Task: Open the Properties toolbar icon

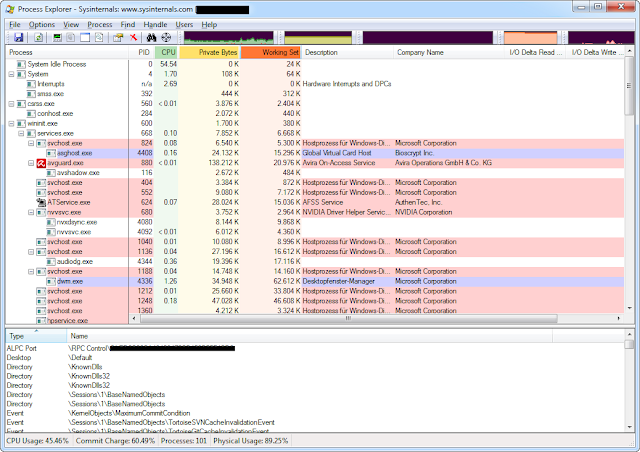Action: [118, 38]
